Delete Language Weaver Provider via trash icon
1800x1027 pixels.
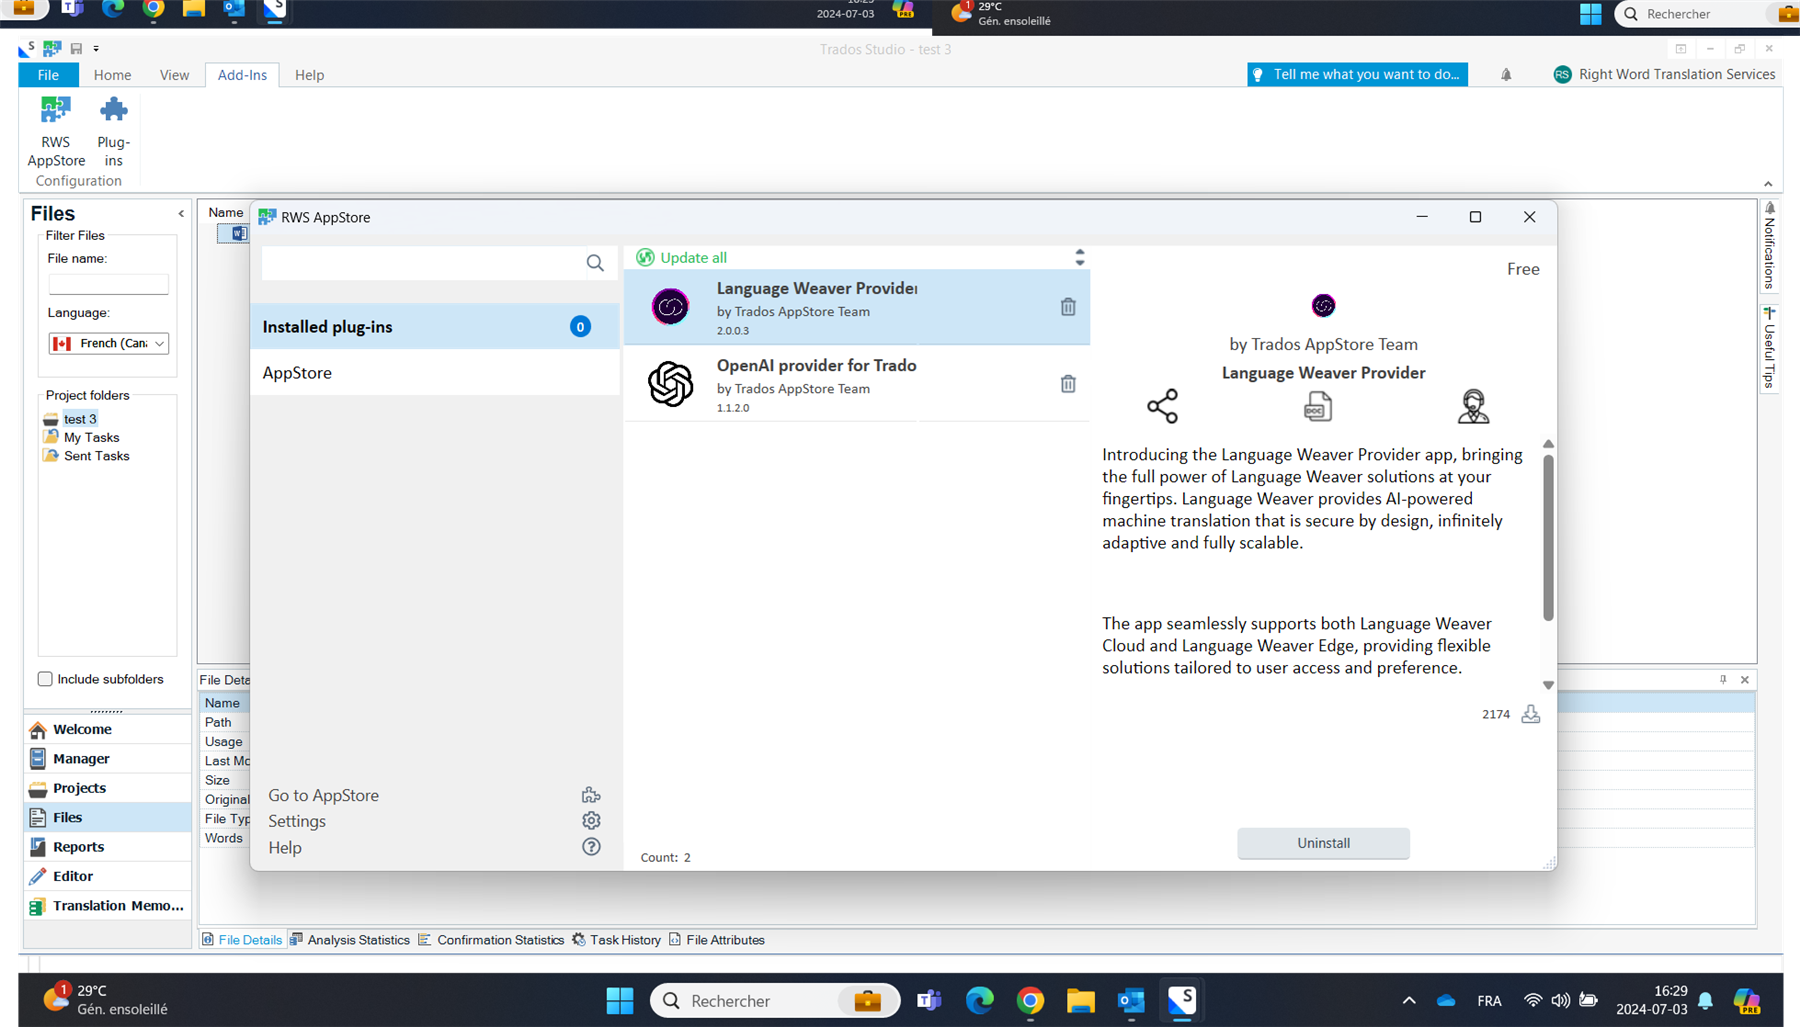coord(1068,307)
